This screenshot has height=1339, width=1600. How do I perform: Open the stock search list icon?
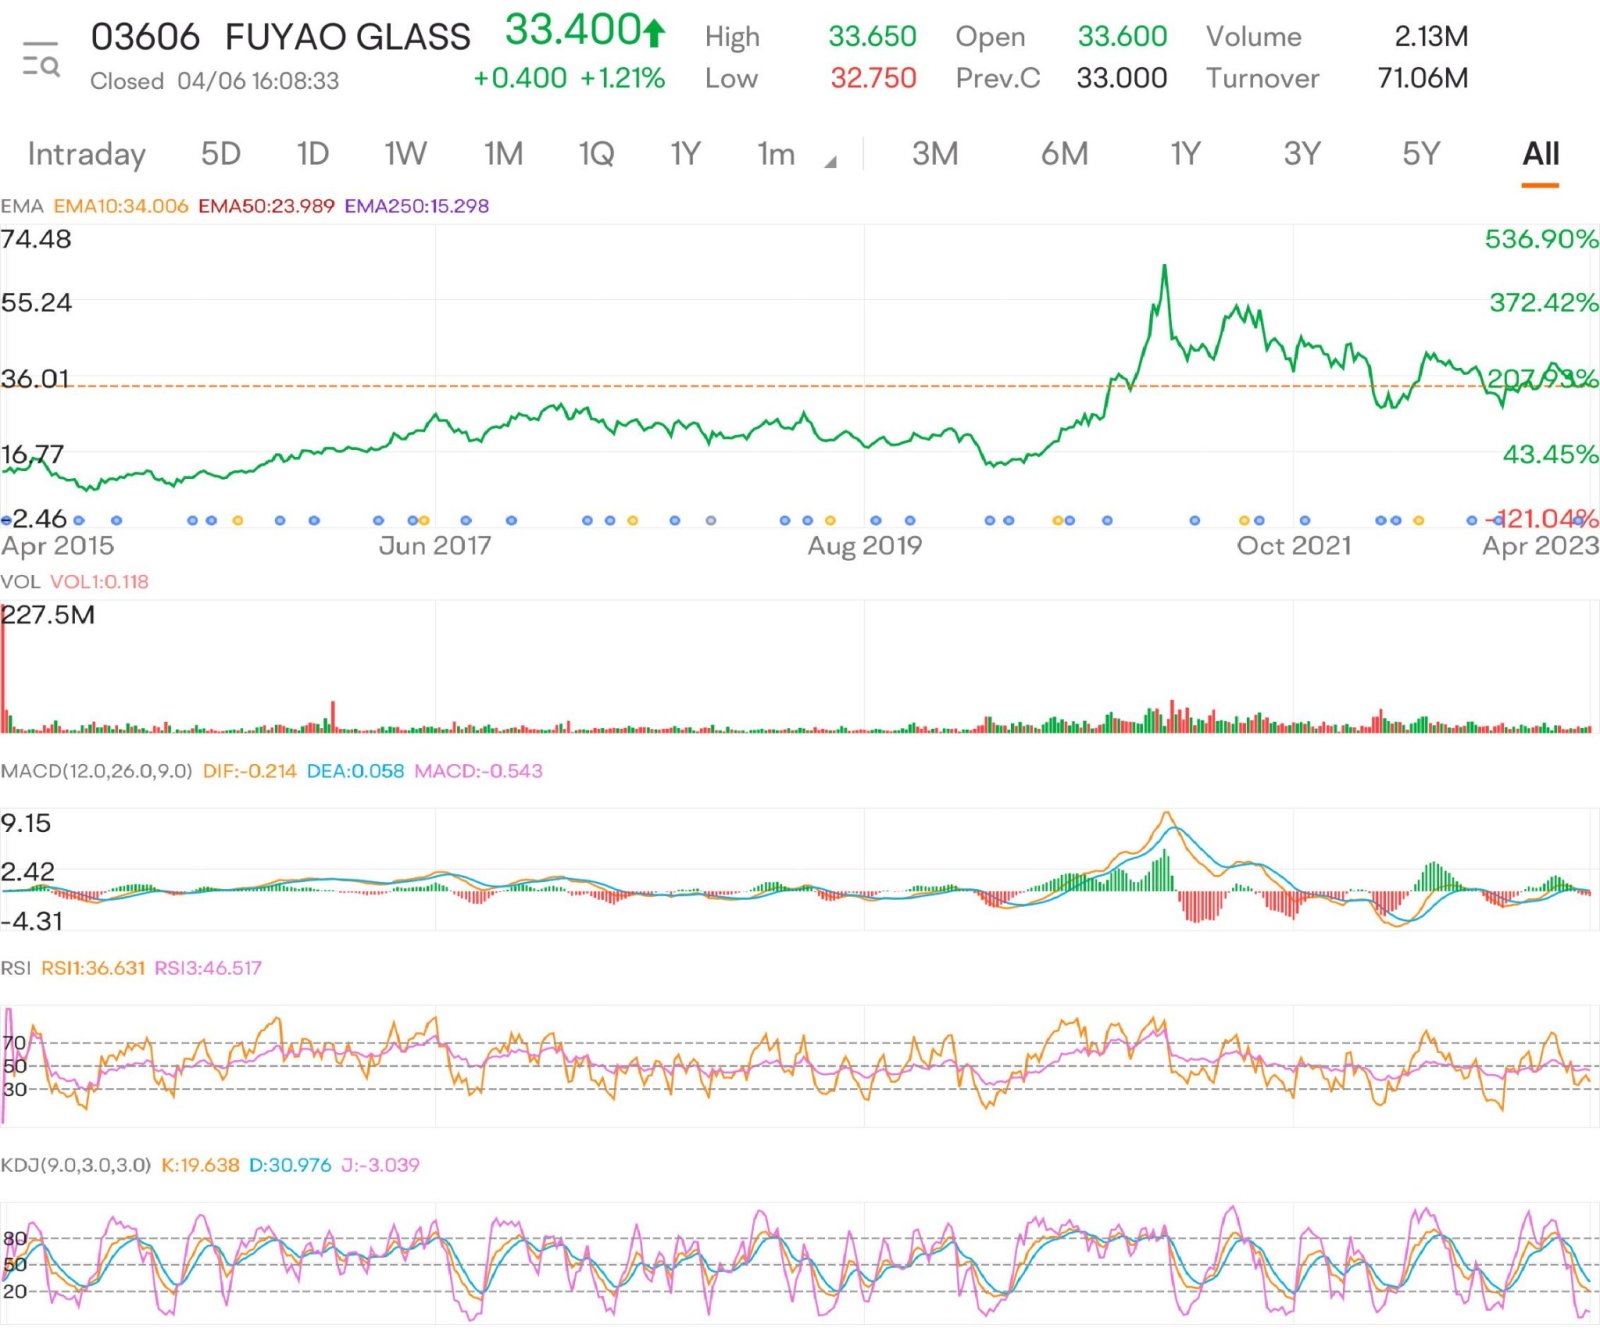tap(41, 59)
